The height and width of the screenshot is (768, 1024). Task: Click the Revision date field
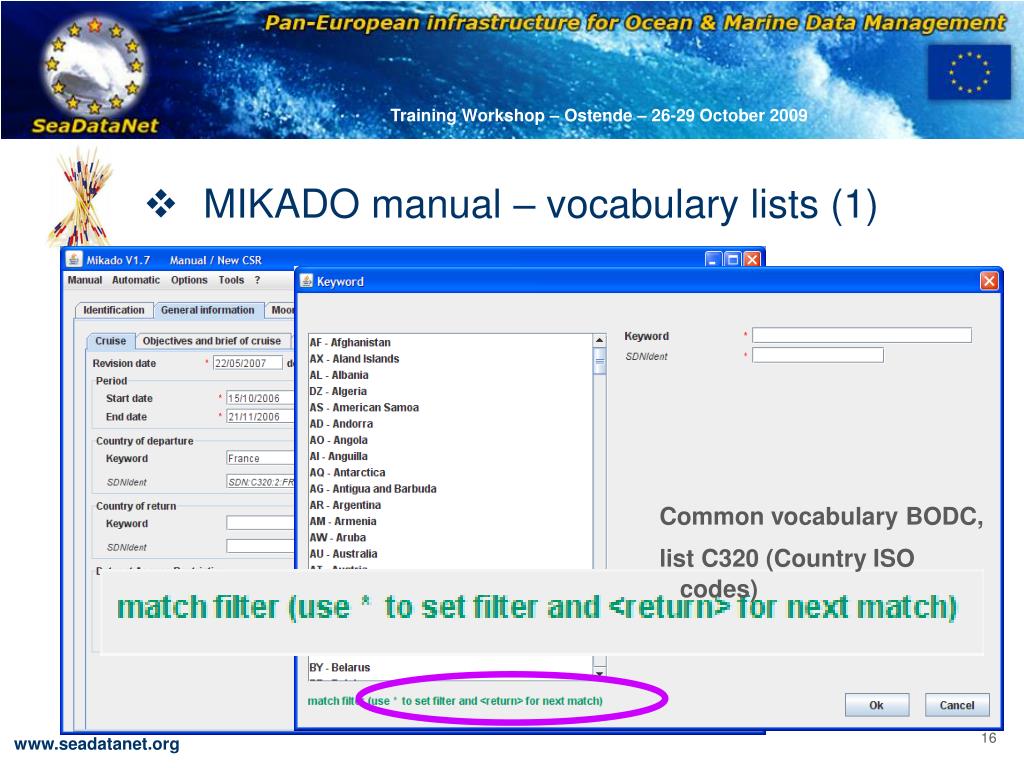point(248,363)
